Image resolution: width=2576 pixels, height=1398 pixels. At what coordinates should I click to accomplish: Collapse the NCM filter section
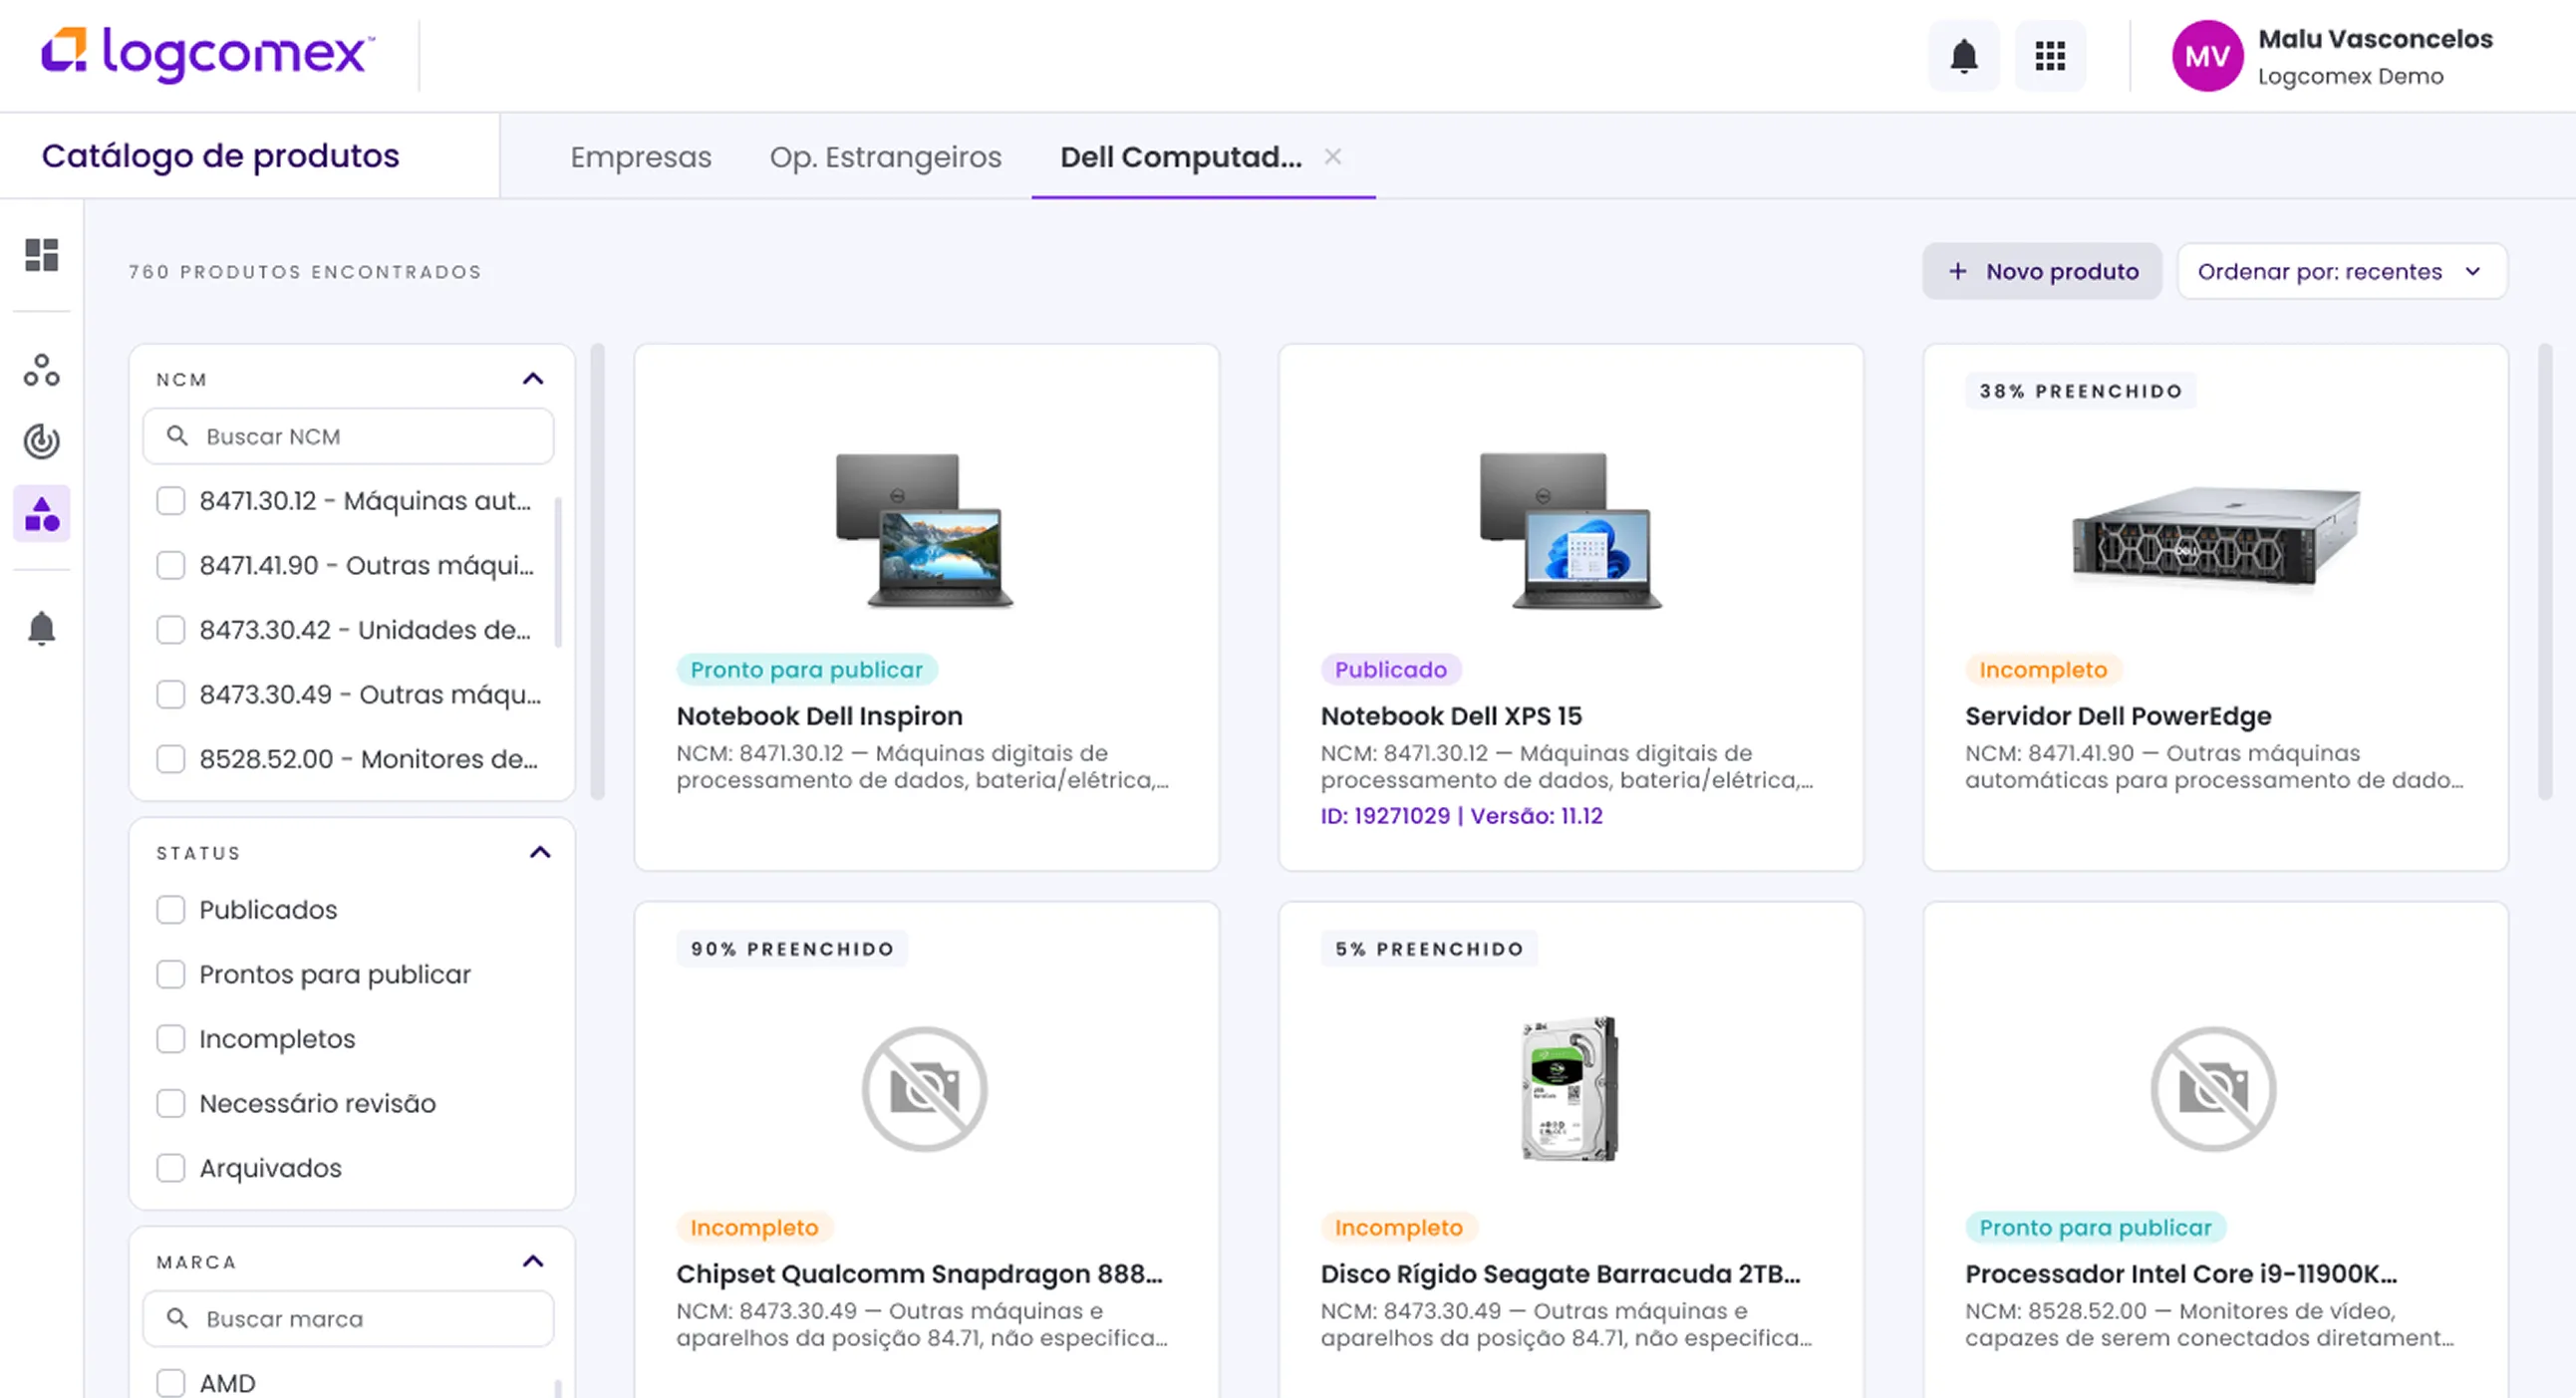[533, 379]
